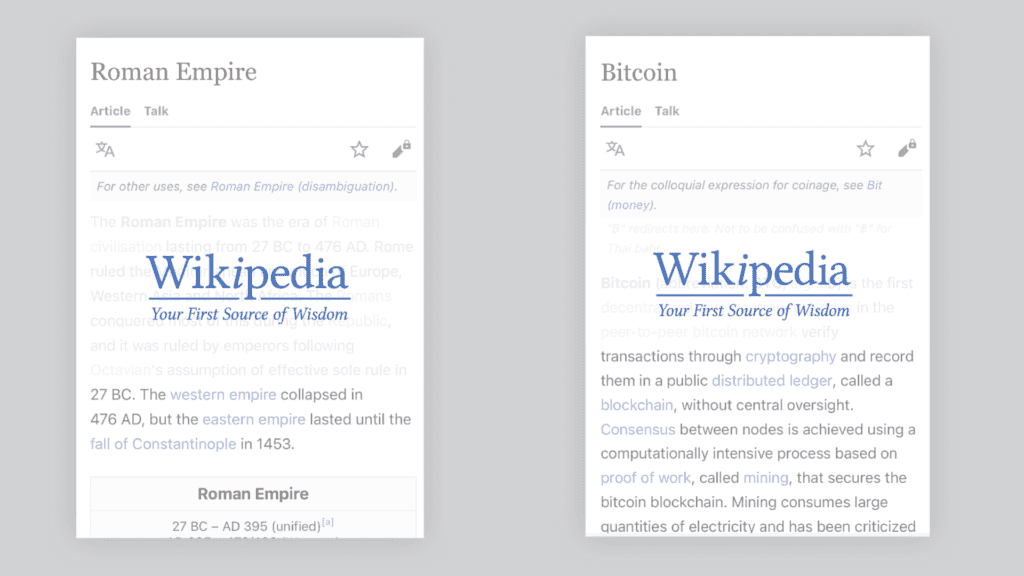This screenshot has height=576, width=1024.
Task: Click the locked edit pencil on Roman Empire
Action: (401, 150)
